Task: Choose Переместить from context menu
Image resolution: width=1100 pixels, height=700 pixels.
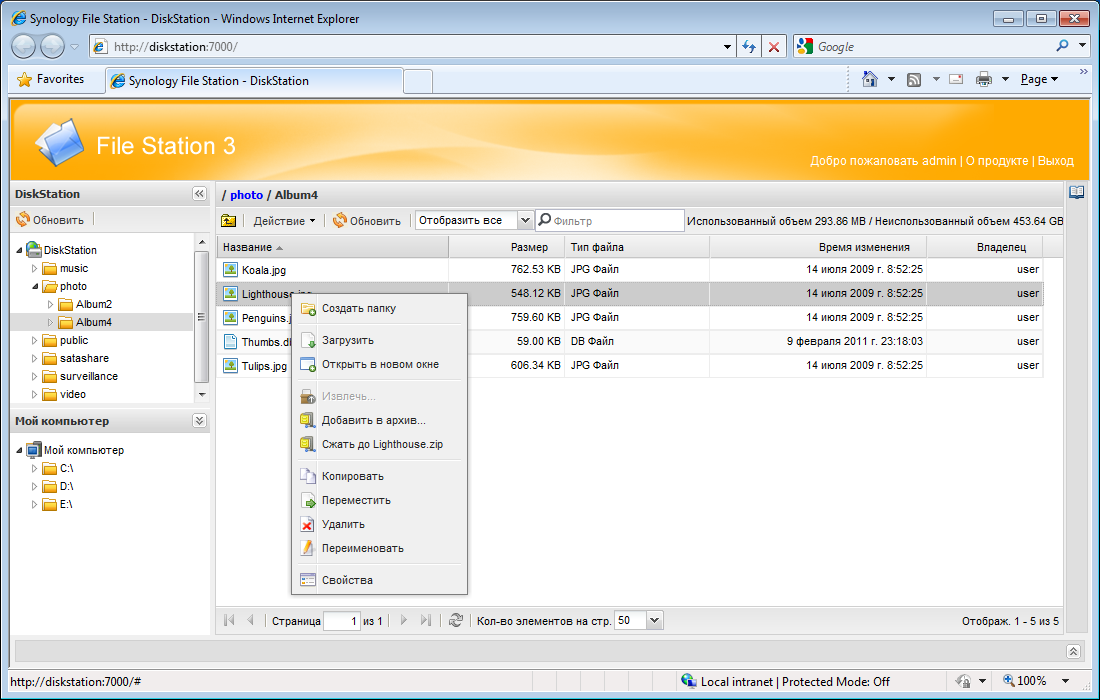Action: point(380,500)
